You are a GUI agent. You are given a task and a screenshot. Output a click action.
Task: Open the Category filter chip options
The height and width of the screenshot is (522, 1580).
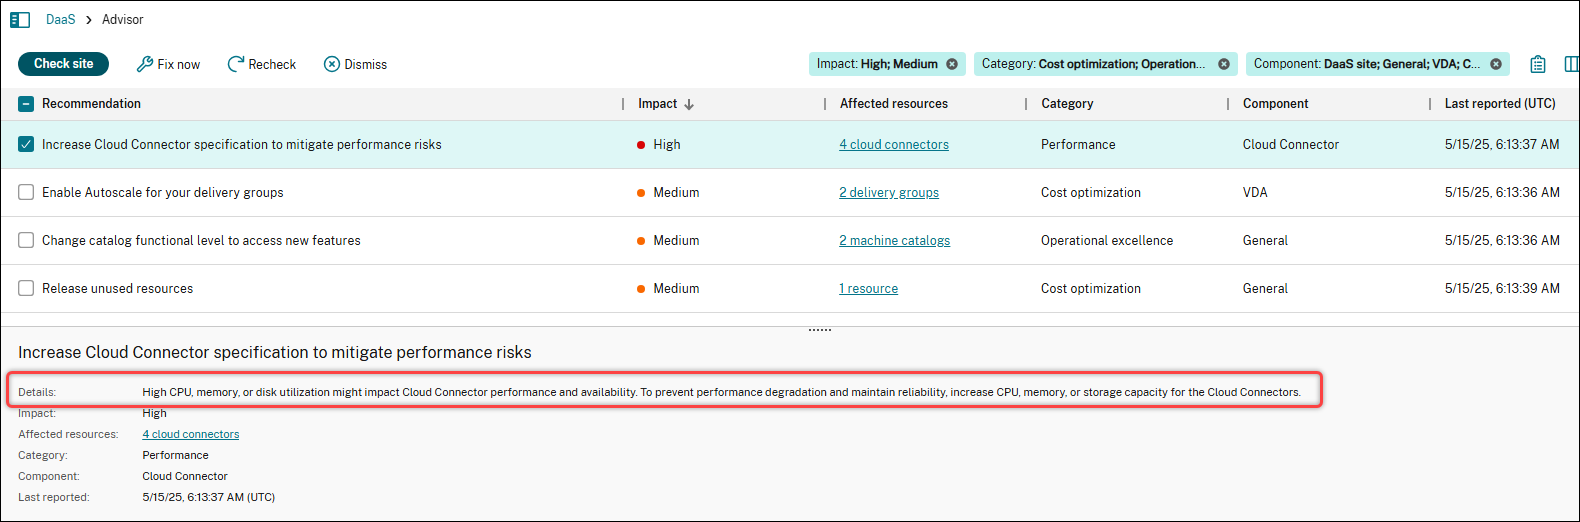[1093, 64]
